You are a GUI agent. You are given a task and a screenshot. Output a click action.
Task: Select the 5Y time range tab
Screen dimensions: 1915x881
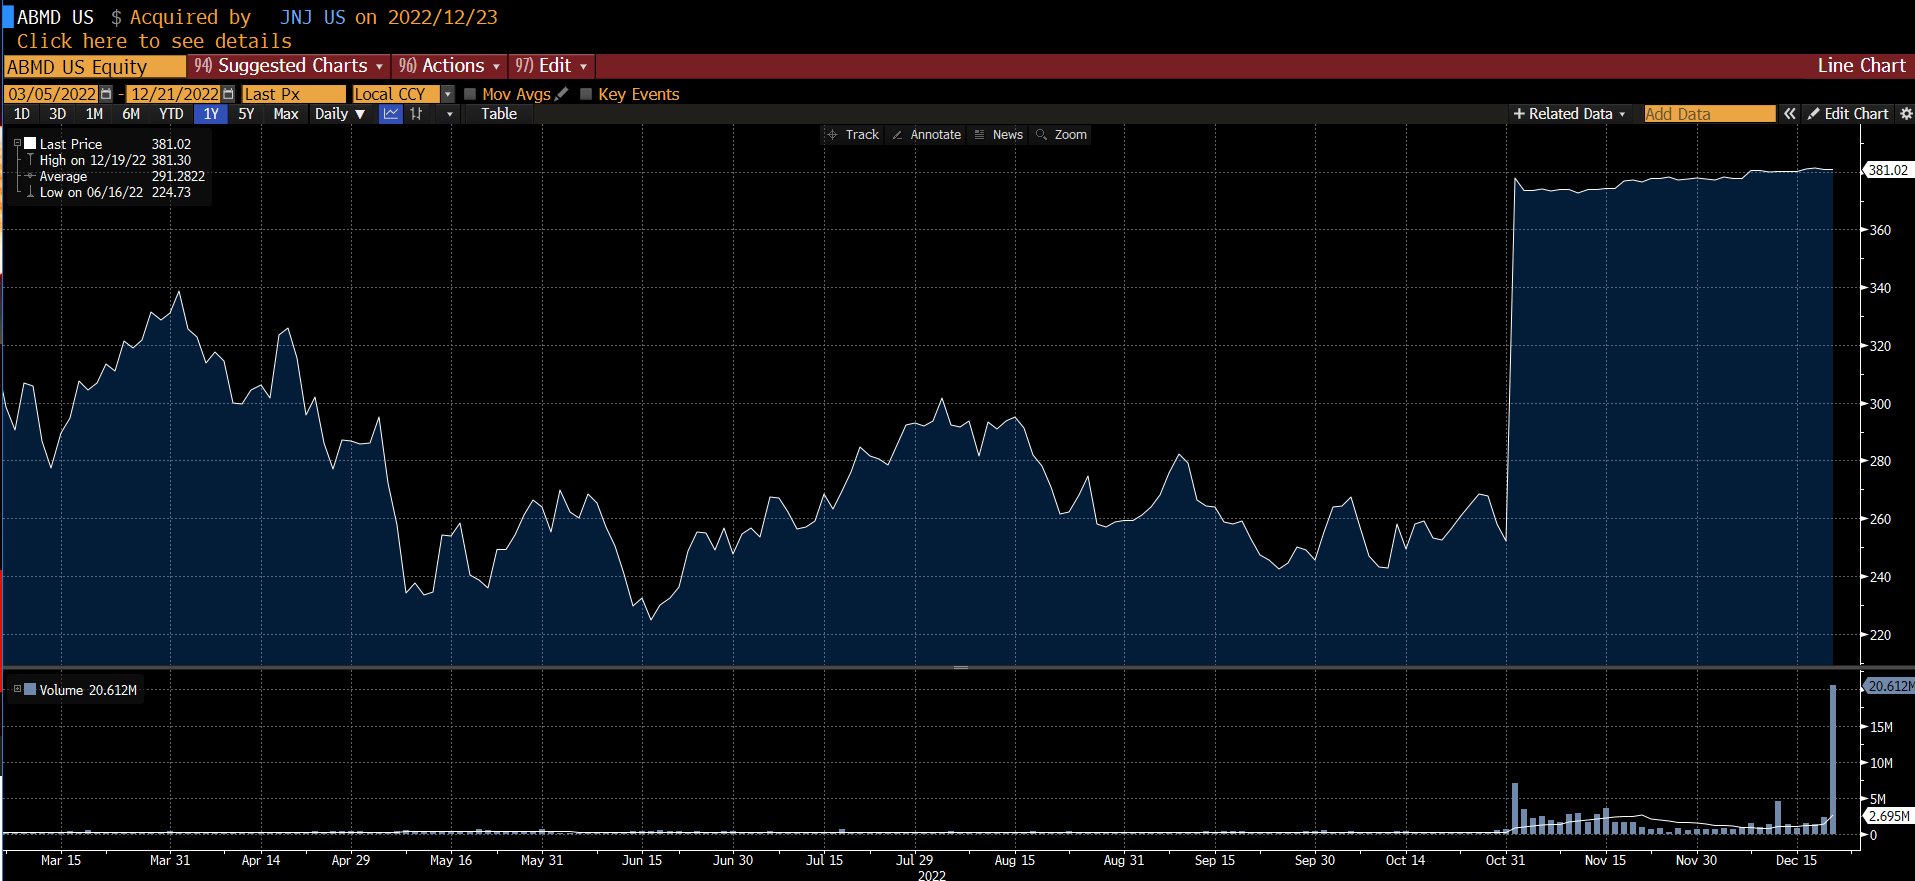pyautogui.click(x=246, y=114)
